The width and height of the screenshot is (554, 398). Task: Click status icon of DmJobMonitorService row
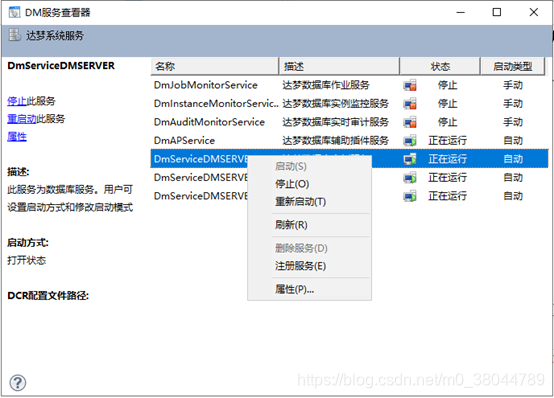(x=410, y=85)
